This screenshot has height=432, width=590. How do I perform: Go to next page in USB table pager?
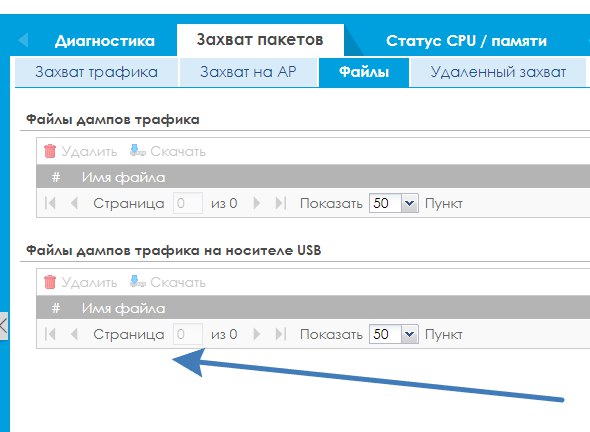257,334
